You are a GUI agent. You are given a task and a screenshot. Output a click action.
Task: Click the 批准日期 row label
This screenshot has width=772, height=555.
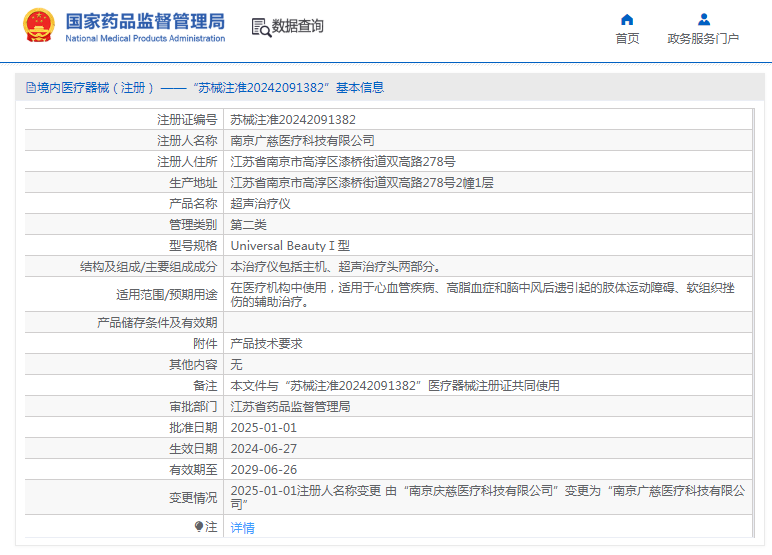tap(193, 428)
